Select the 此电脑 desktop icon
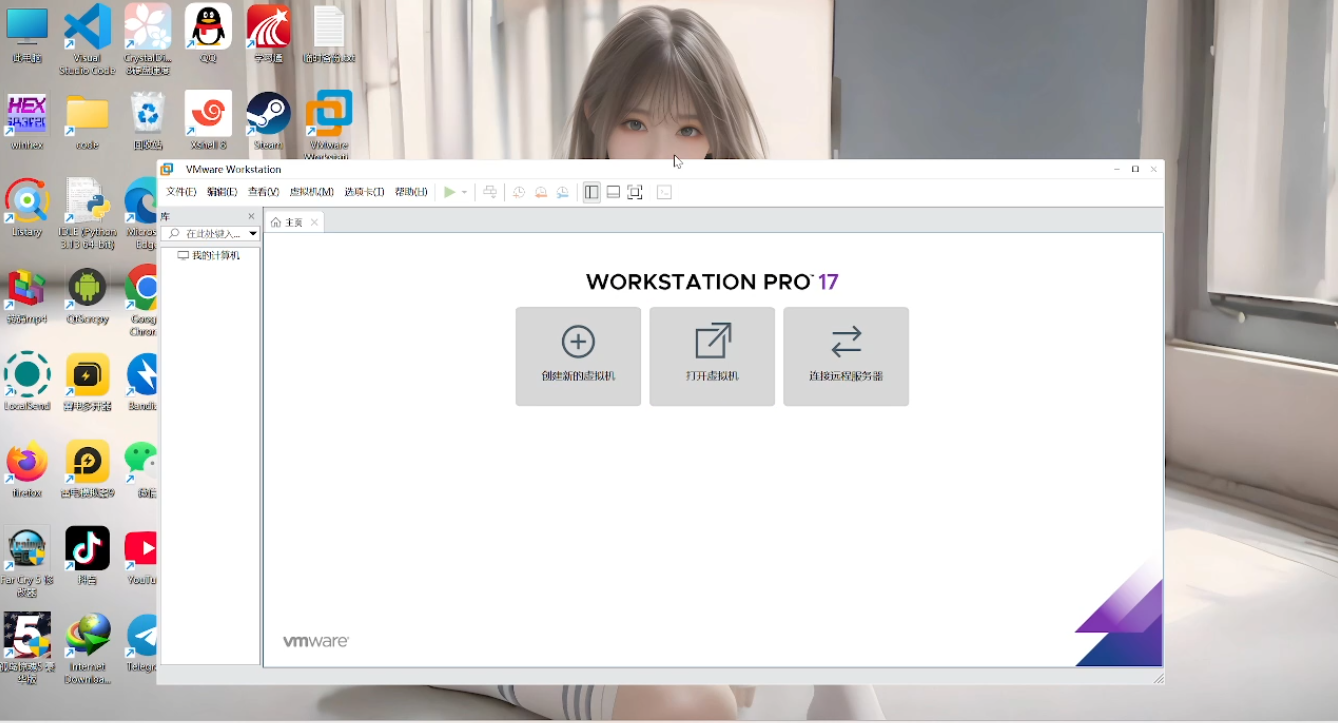The width and height of the screenshot is (1338, 723). pyautogui.click(x=27, y=34)
